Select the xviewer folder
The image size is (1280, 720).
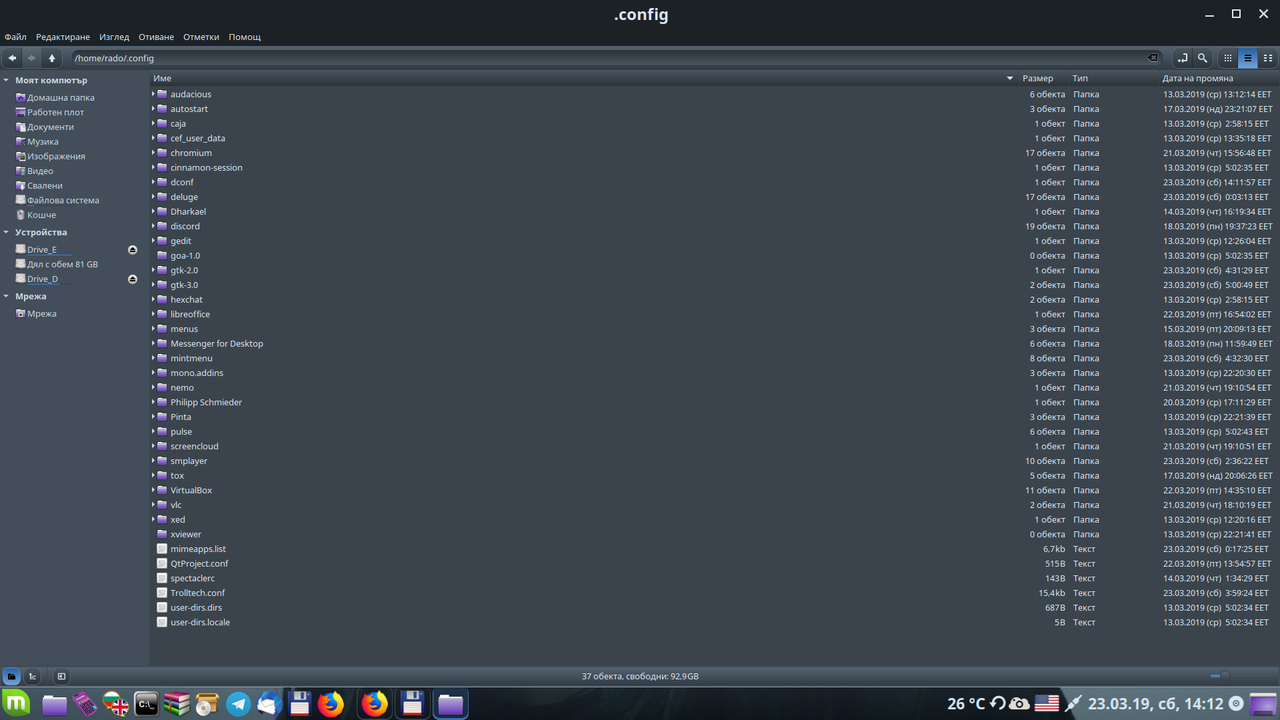tap(186, 534)
